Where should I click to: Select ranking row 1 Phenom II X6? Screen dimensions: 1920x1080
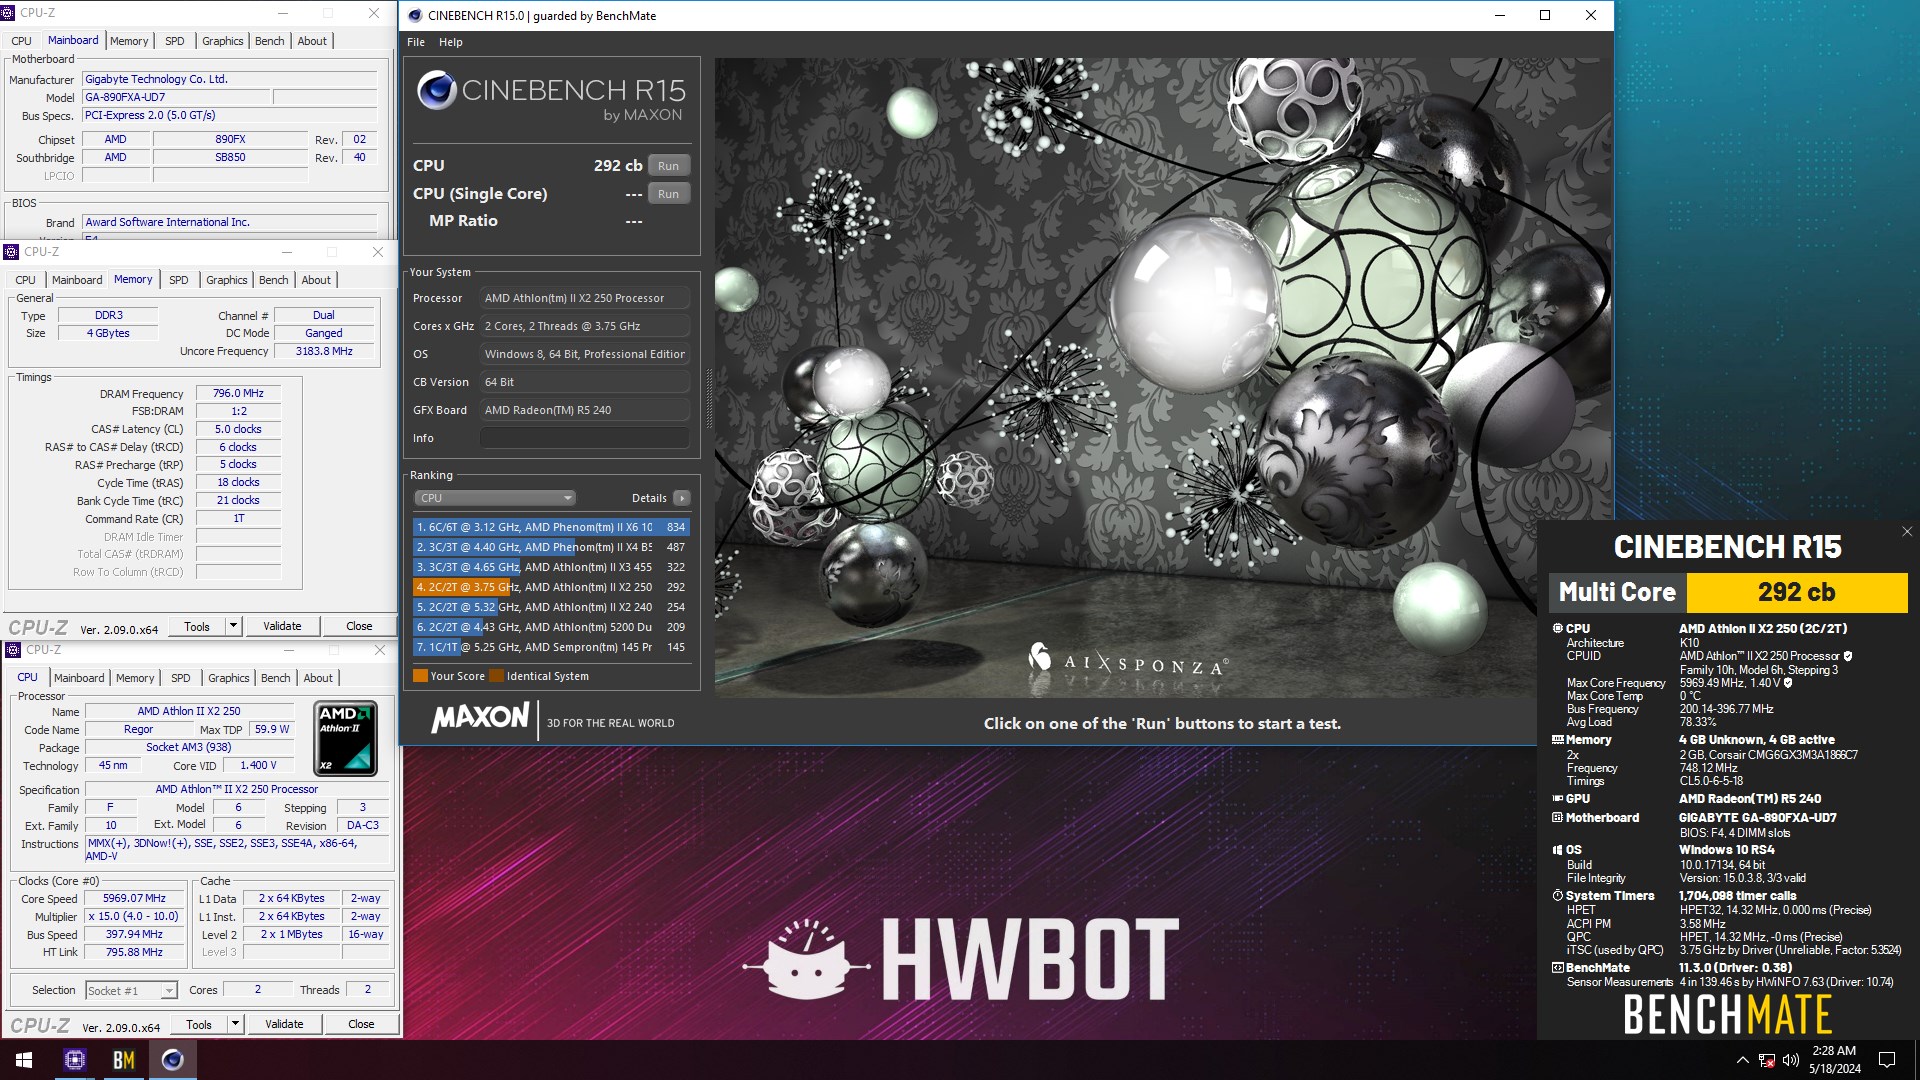coord(551,527)
